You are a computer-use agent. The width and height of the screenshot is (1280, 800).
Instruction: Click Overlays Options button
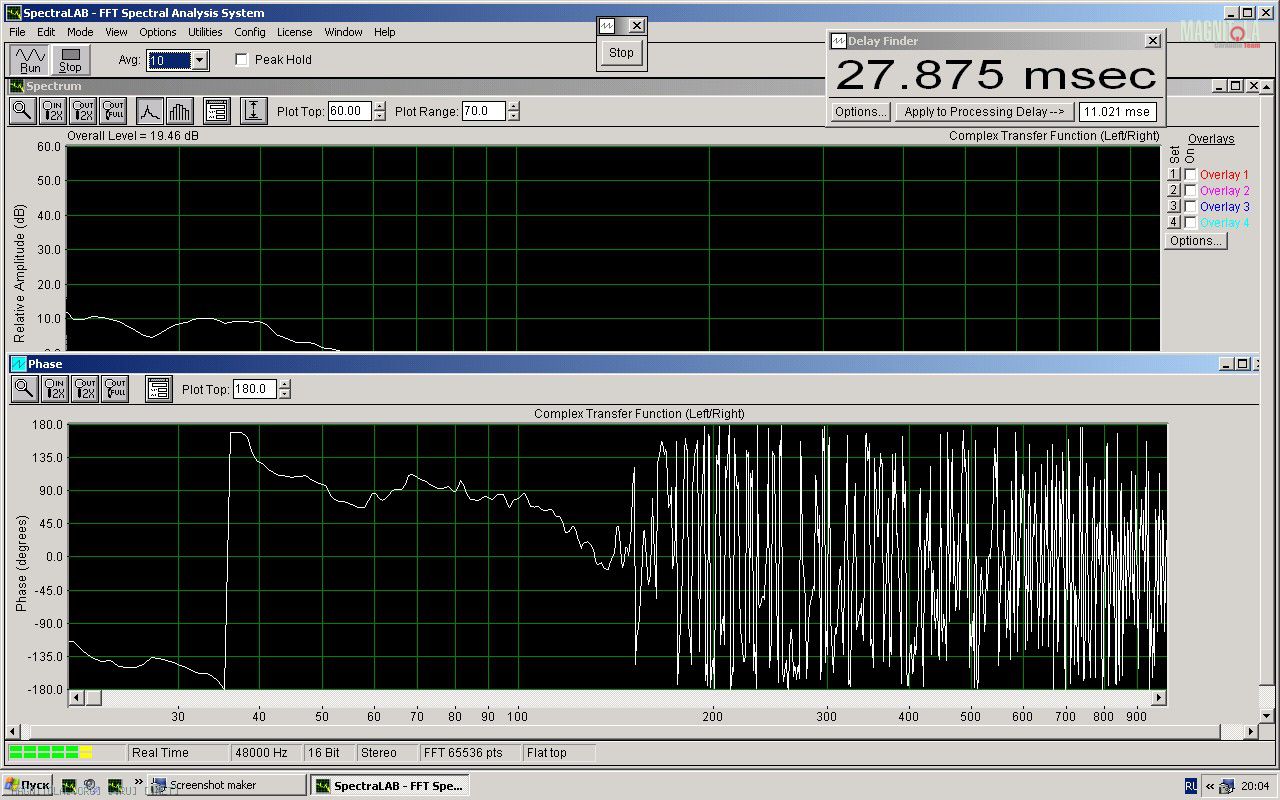coord(1195,241)
